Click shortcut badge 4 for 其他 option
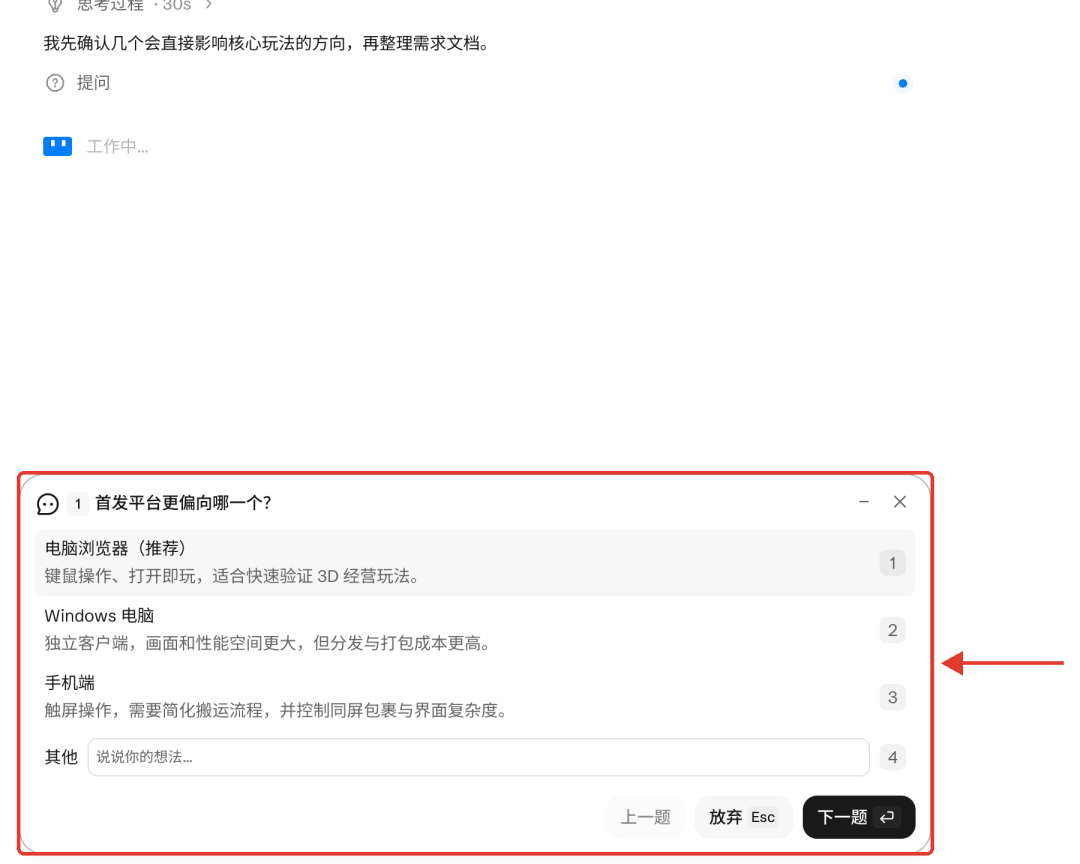This screenshot has width=1080, height=864. point(893,757)
